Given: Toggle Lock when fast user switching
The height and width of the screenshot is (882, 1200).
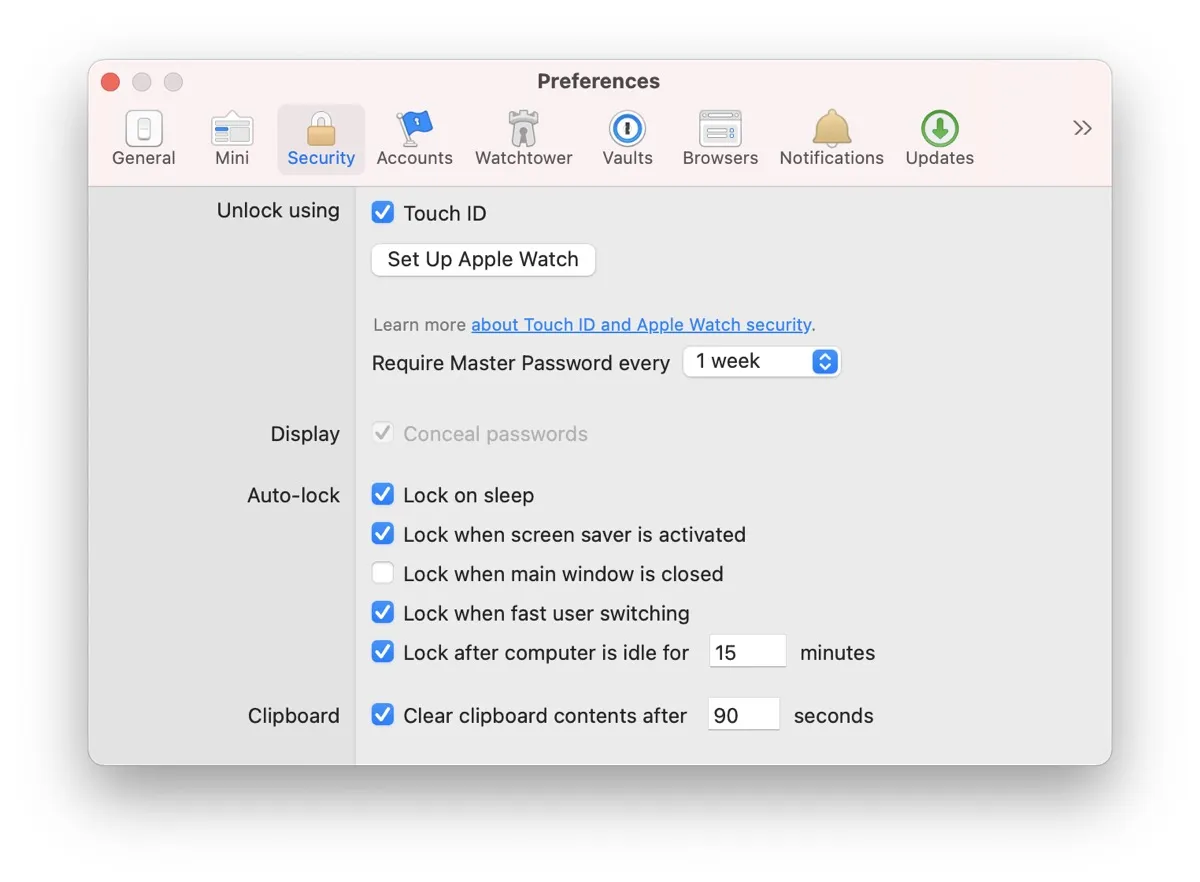Looking at the screenshot, I should tap(383, 613).
